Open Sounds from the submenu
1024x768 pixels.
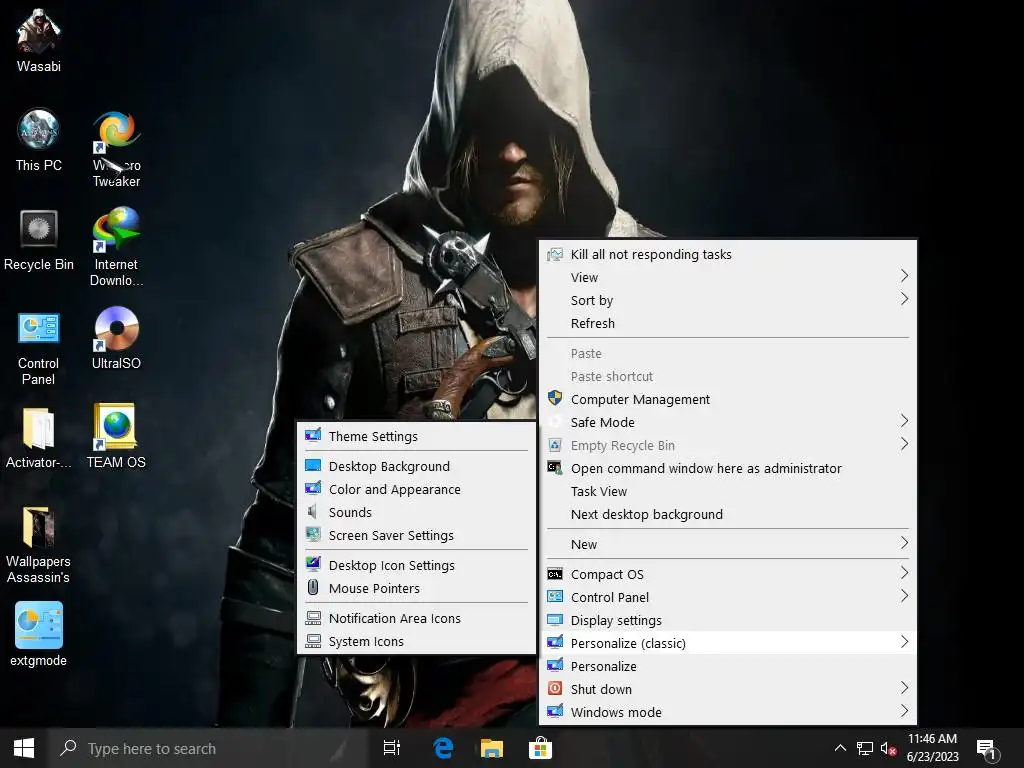(x=417, y=512)
